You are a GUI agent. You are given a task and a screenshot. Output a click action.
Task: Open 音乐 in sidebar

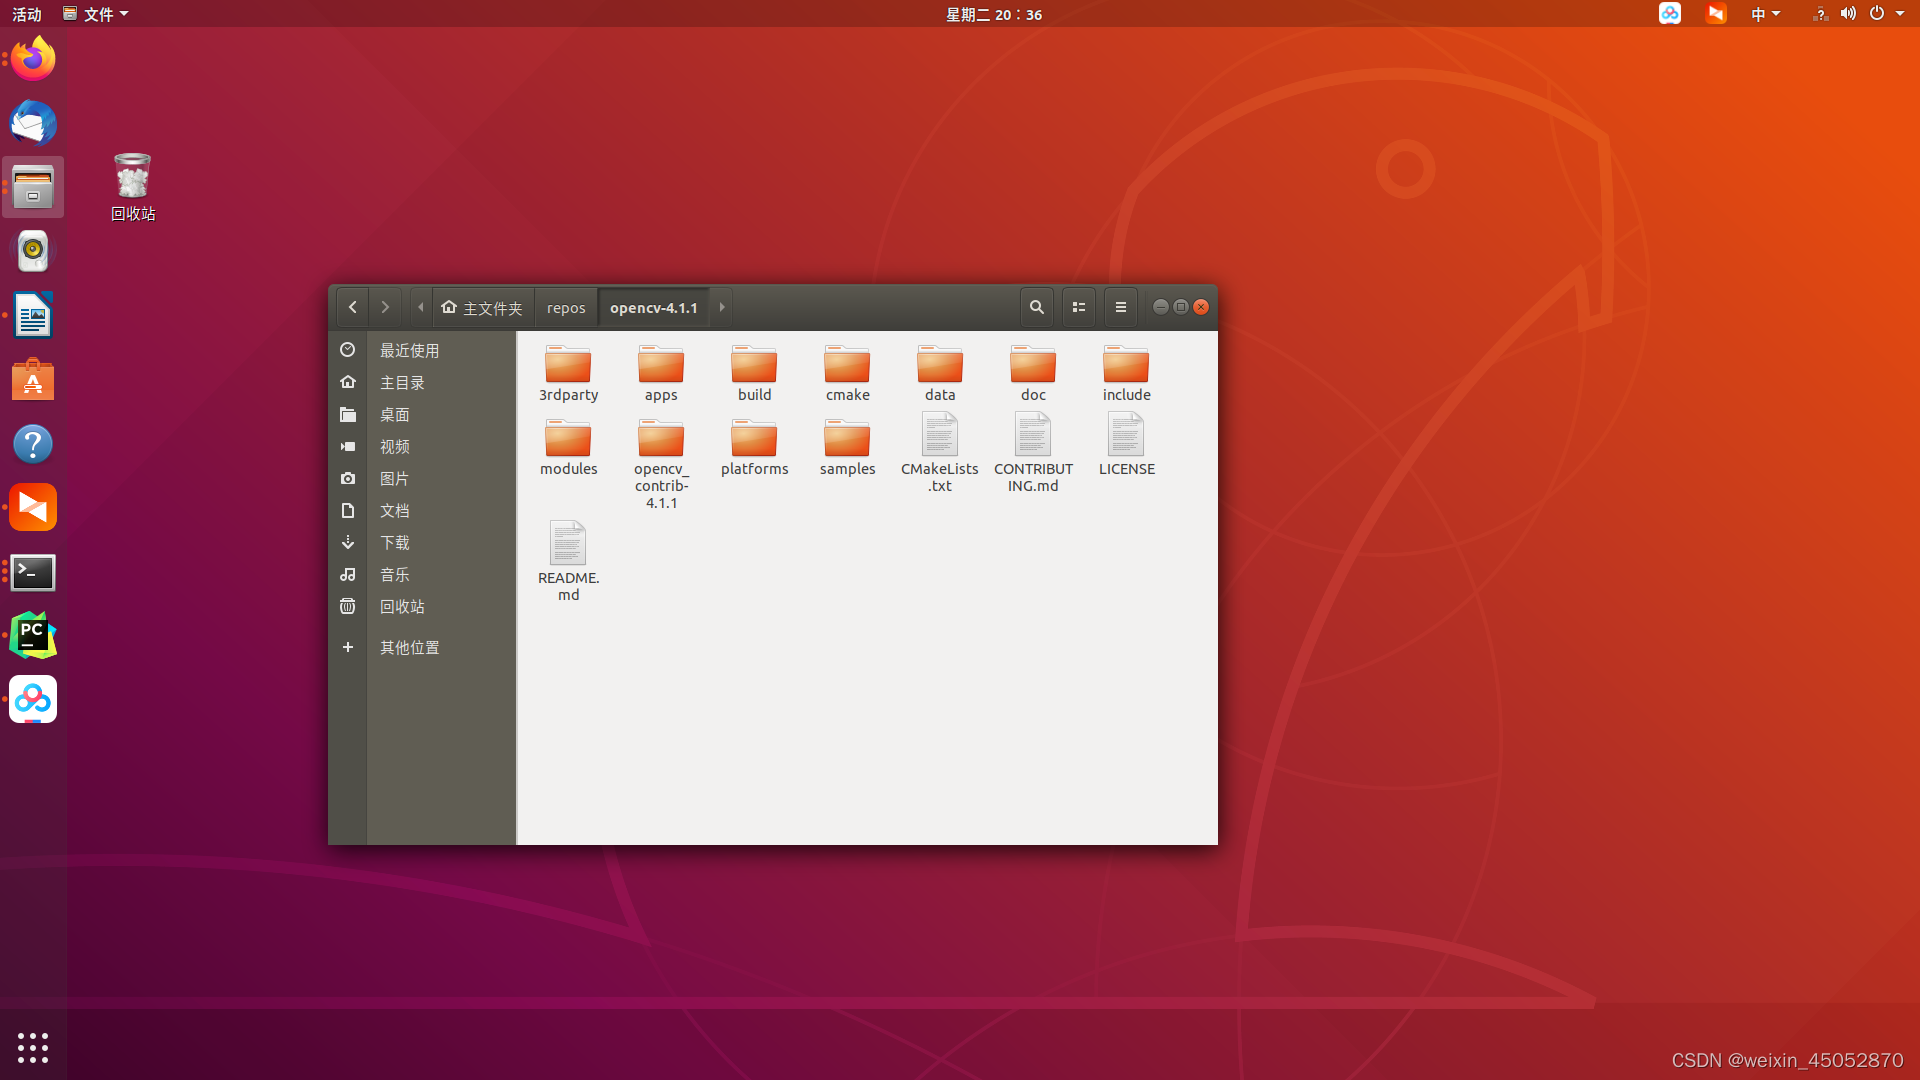pos(422,574)
